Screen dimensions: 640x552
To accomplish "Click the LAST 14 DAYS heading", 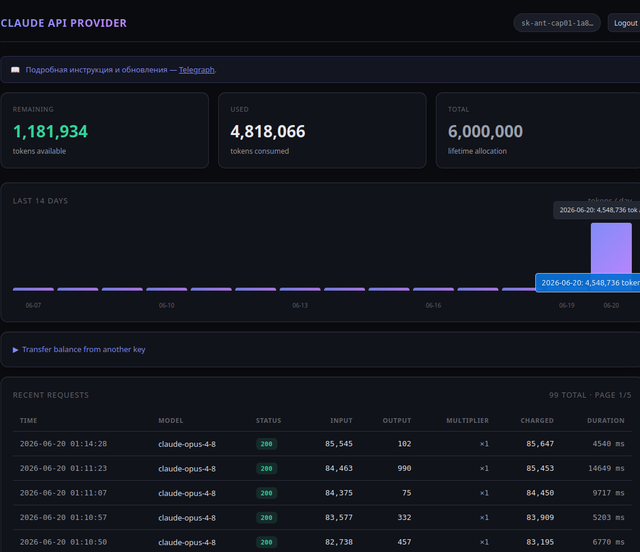I will point(40,201).
